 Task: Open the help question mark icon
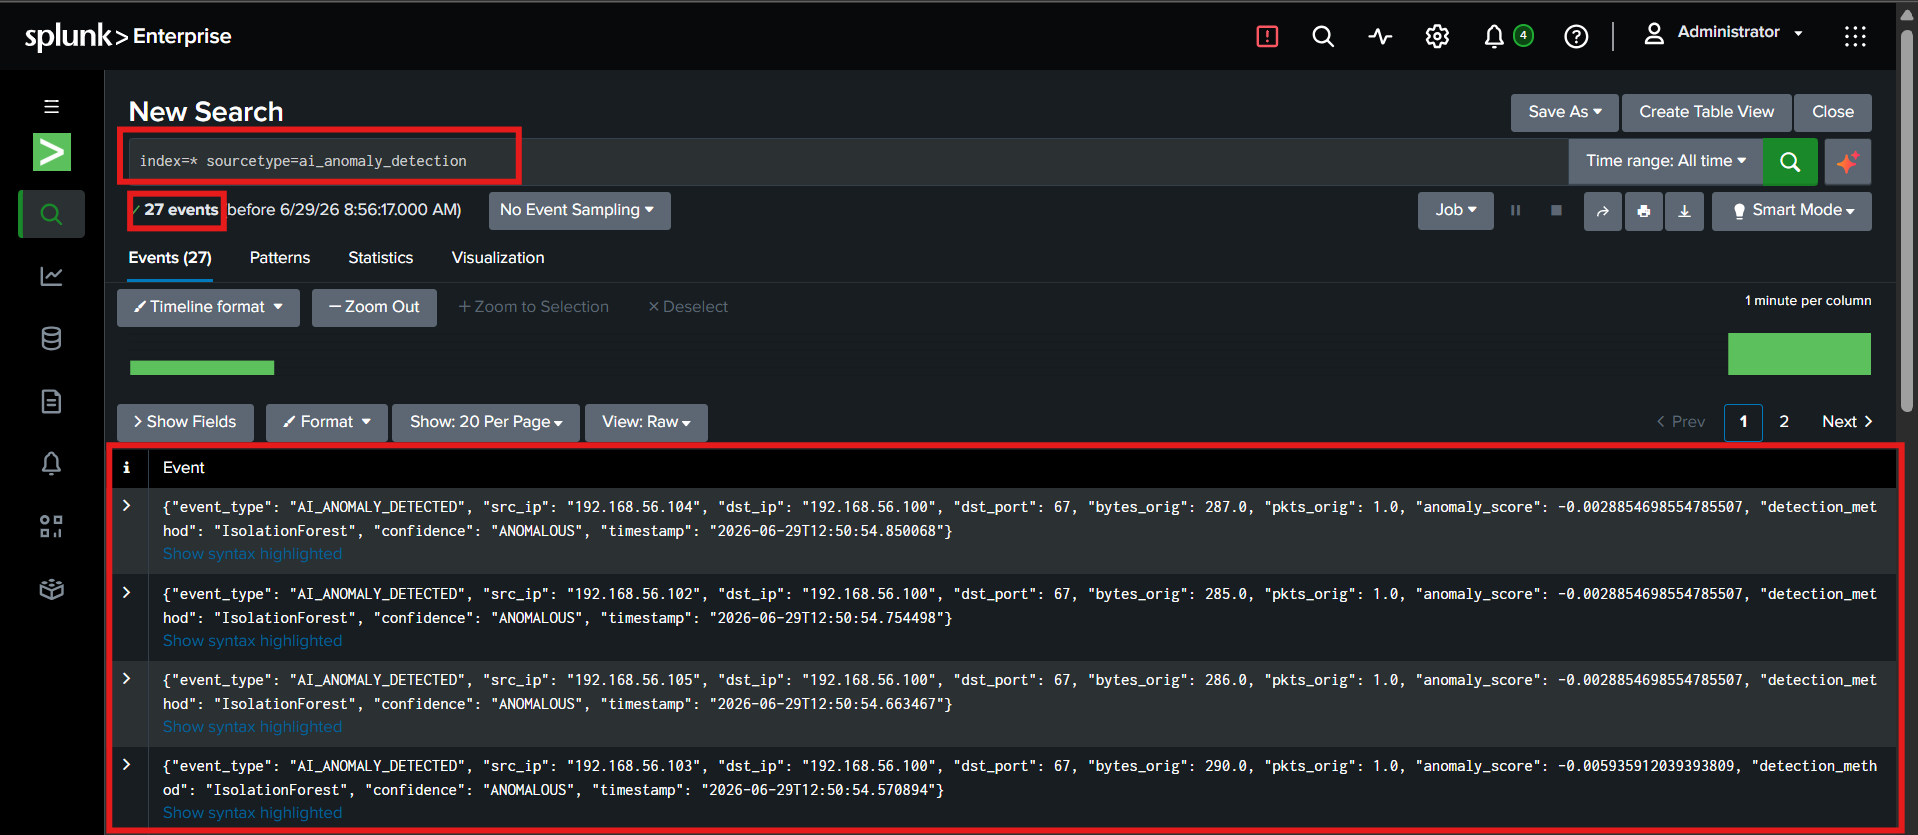point(1576,37)
